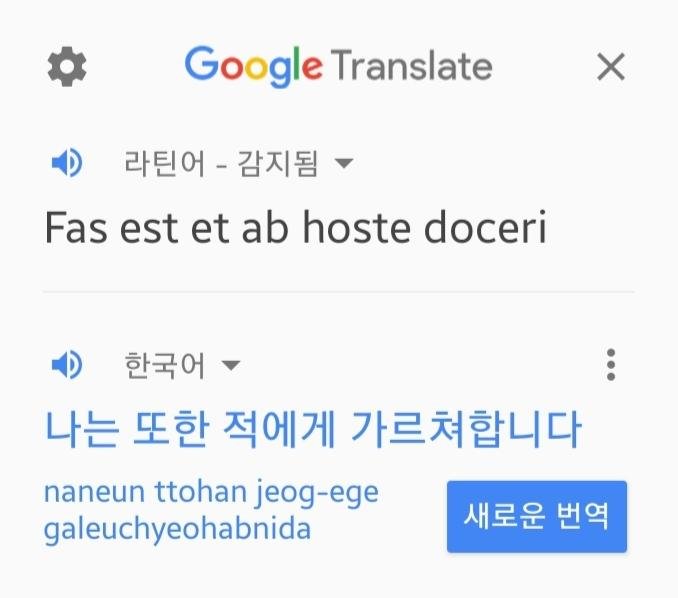Click the translated word 가르쳐합니다

[467, 429]
